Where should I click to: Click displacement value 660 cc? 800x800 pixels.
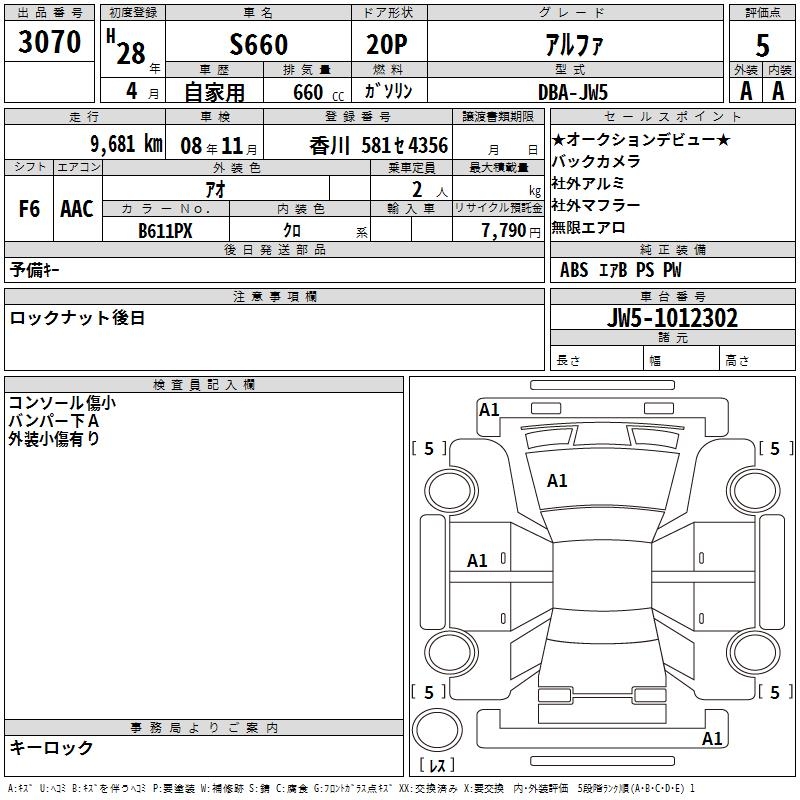pyautogui.click(x=318, y=92)
